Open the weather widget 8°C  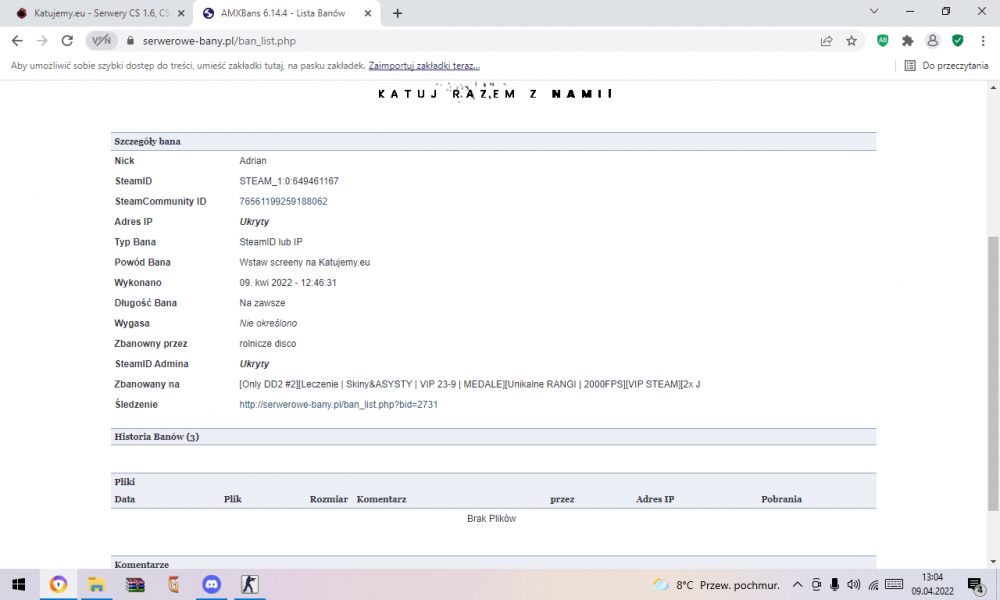click(x=716, y=585)
